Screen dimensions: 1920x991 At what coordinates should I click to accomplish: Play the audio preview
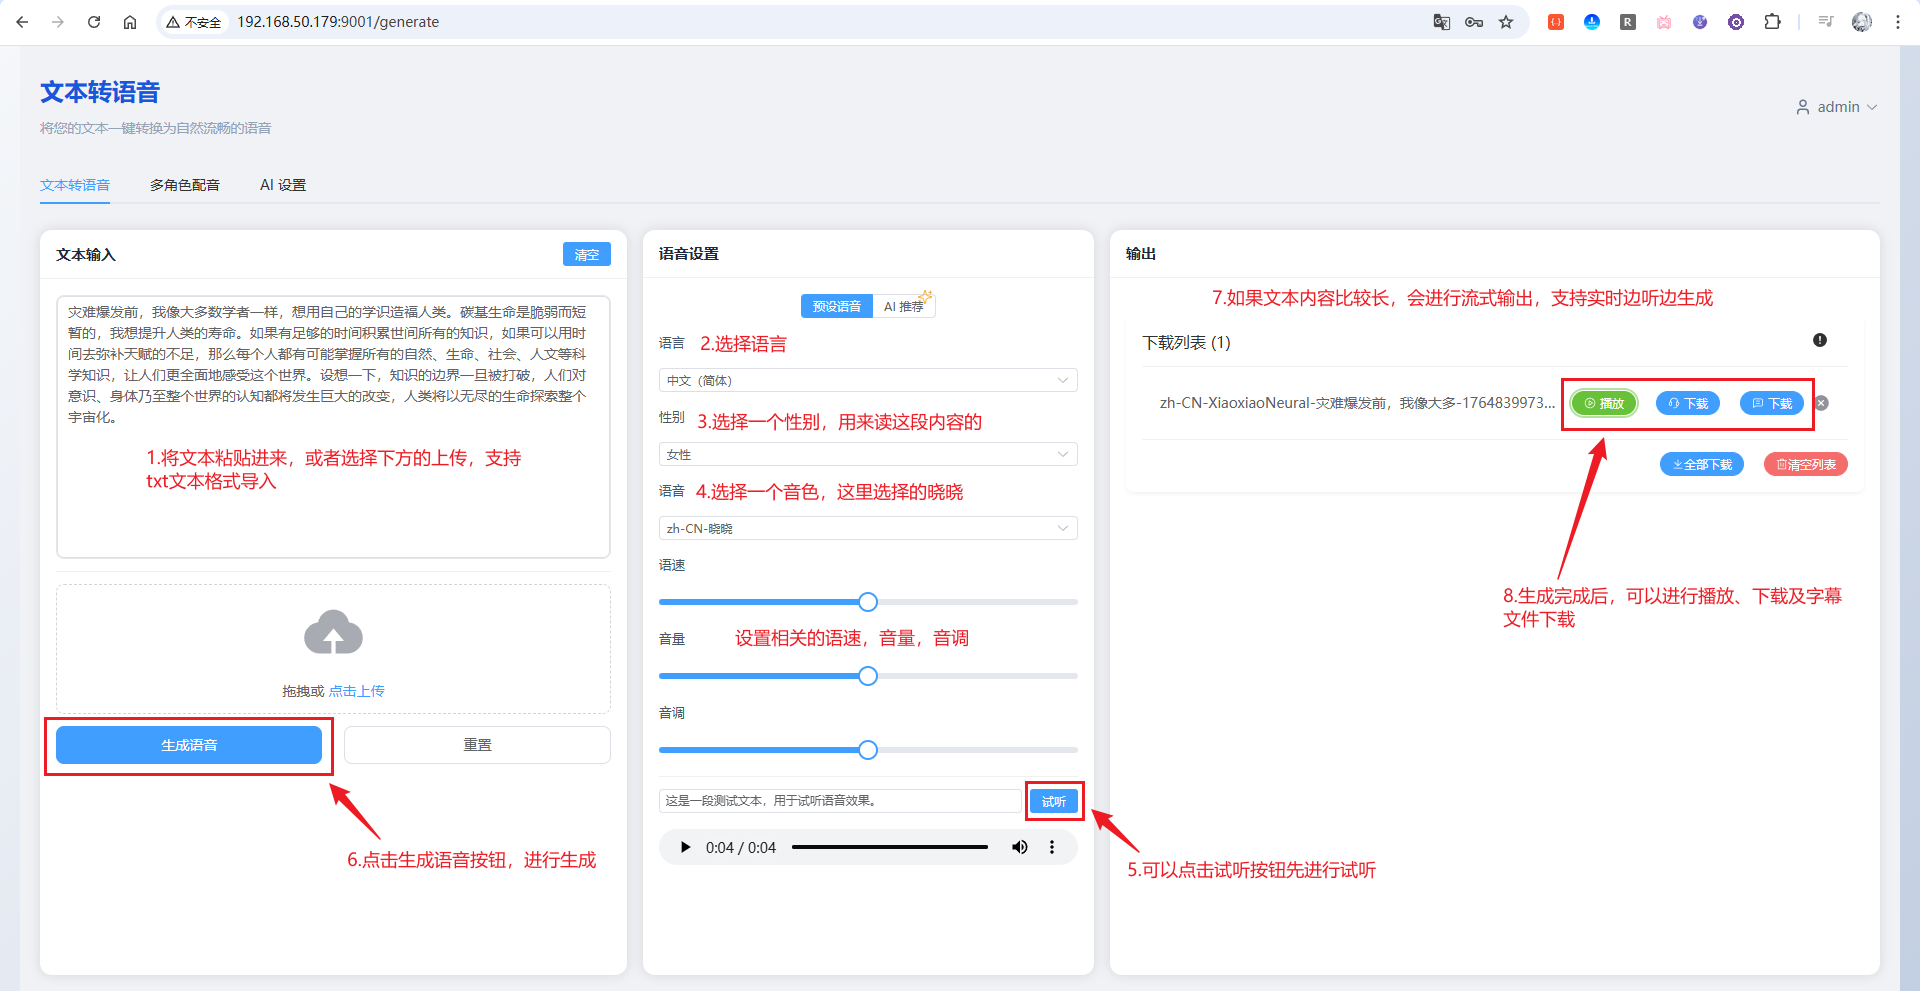point(685,847)
